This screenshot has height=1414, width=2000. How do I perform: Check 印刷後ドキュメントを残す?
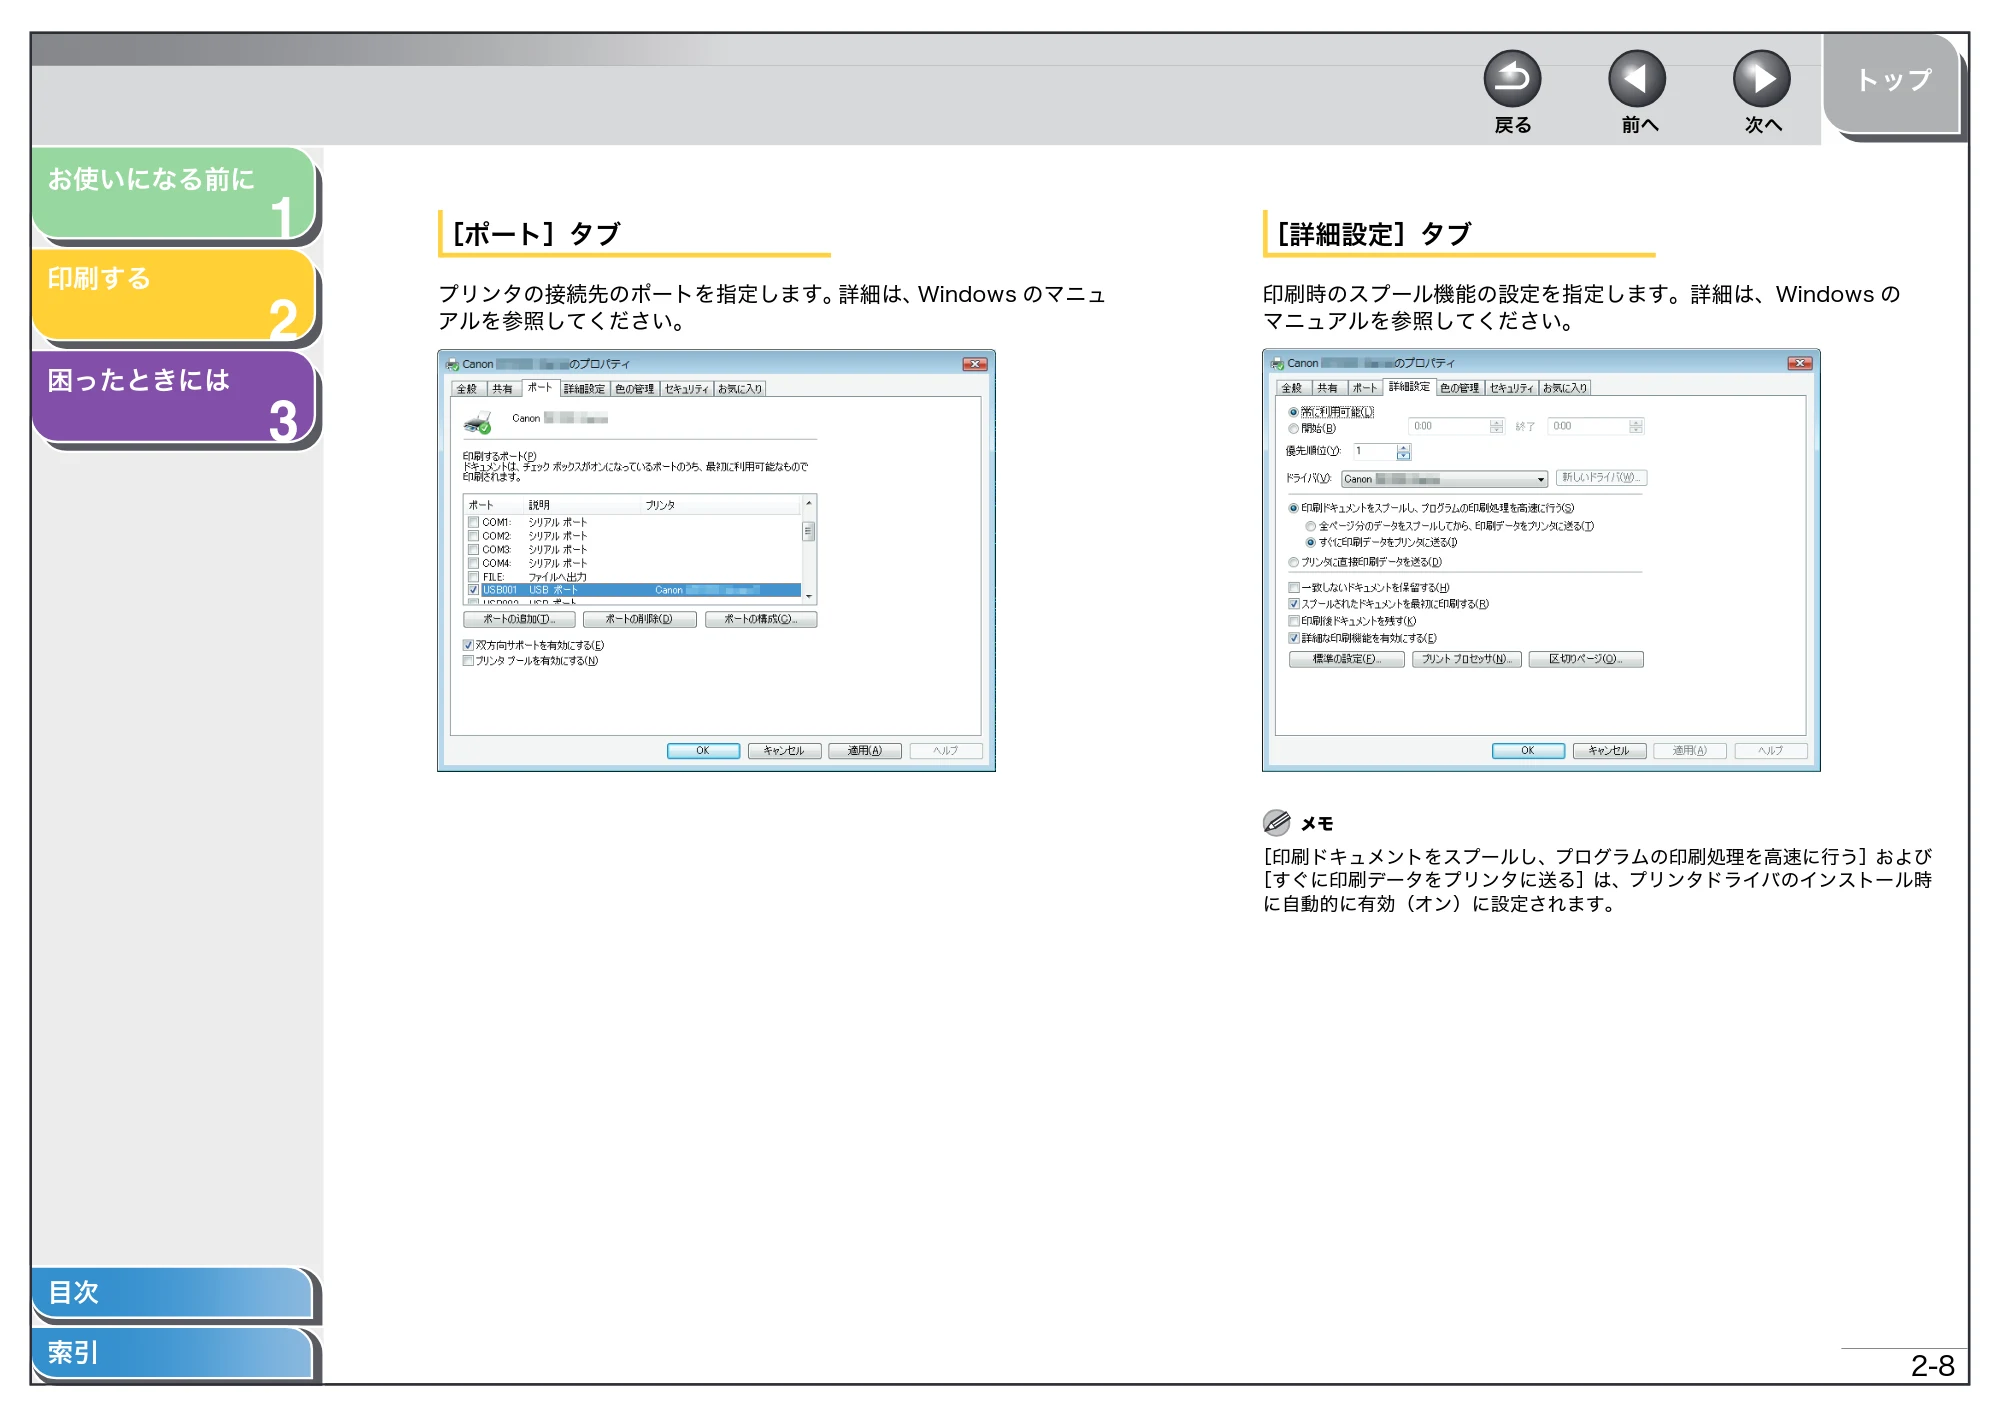(x=1294, y=621)
